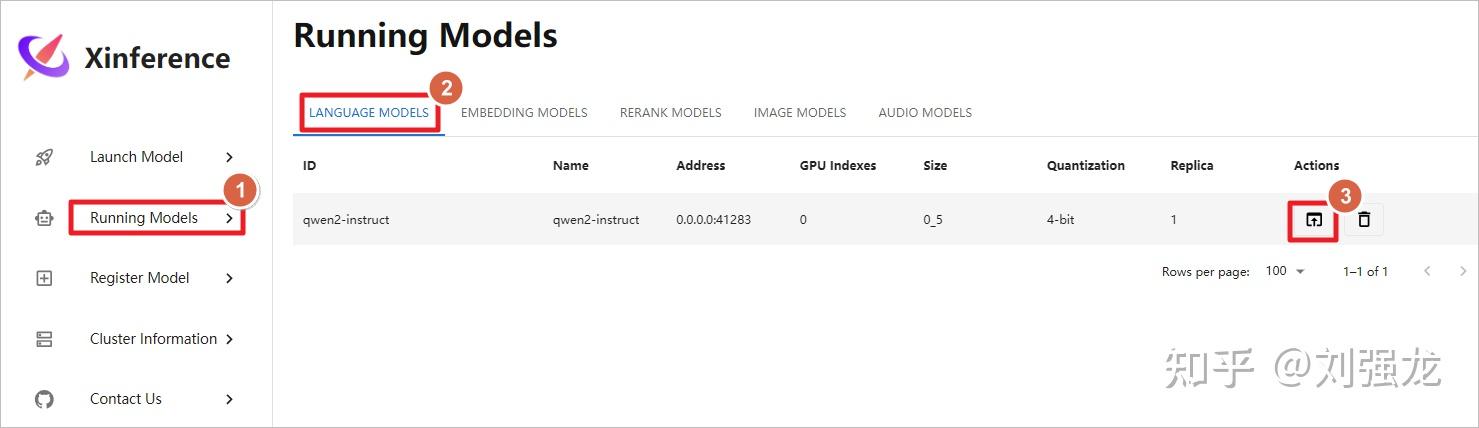Expand the Register Model chevron

click(229, 278)
